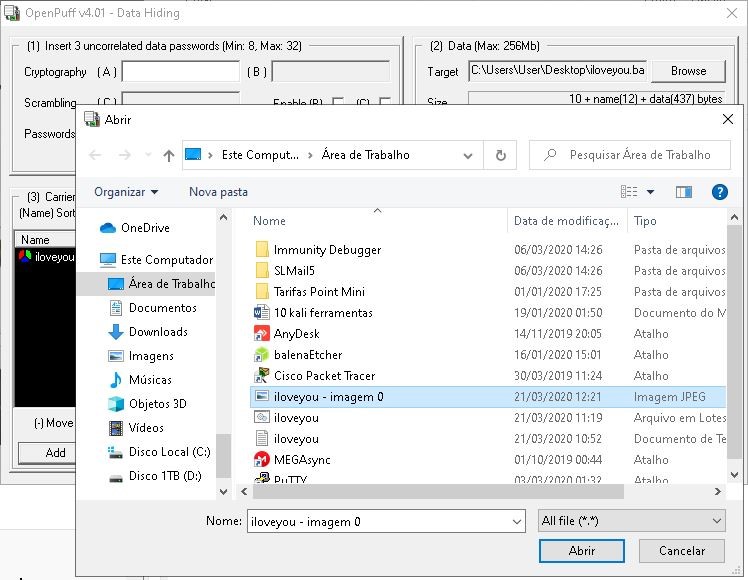
Task: Select Disco Local (C:) drive
Action: point(169,452)
